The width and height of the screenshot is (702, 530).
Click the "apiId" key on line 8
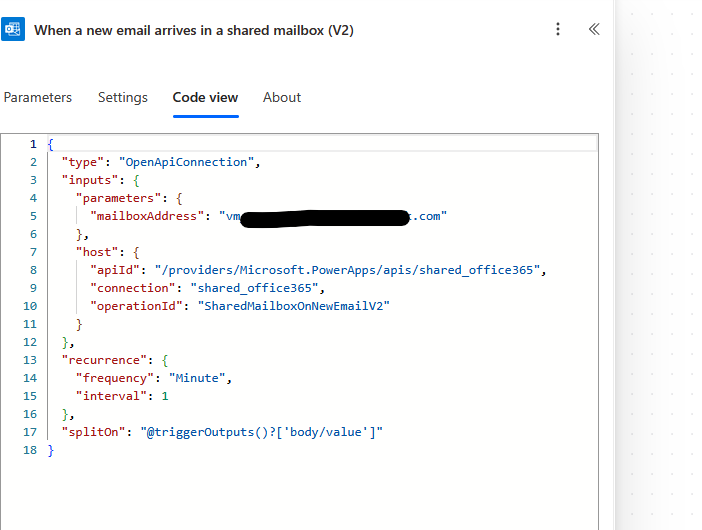coord(115,270)
